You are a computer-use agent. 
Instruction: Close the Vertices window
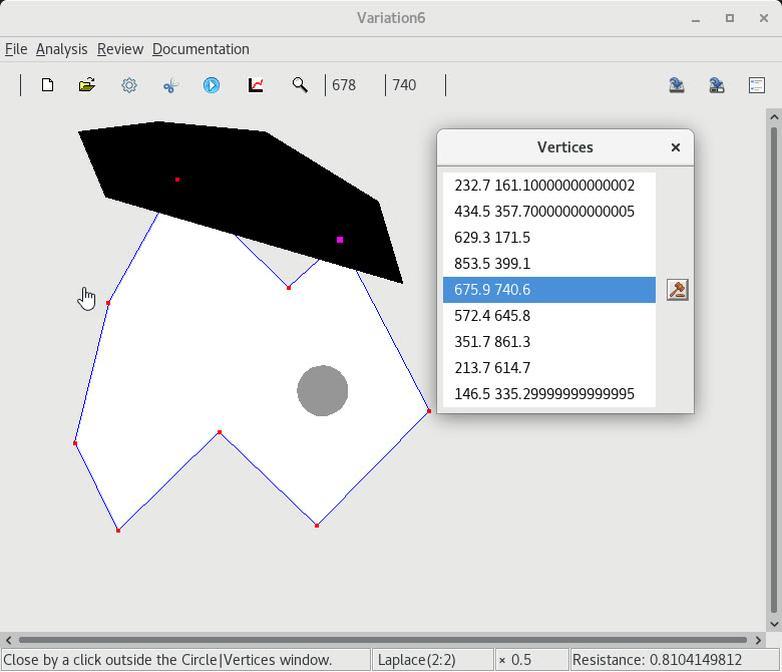coord(675,147)
